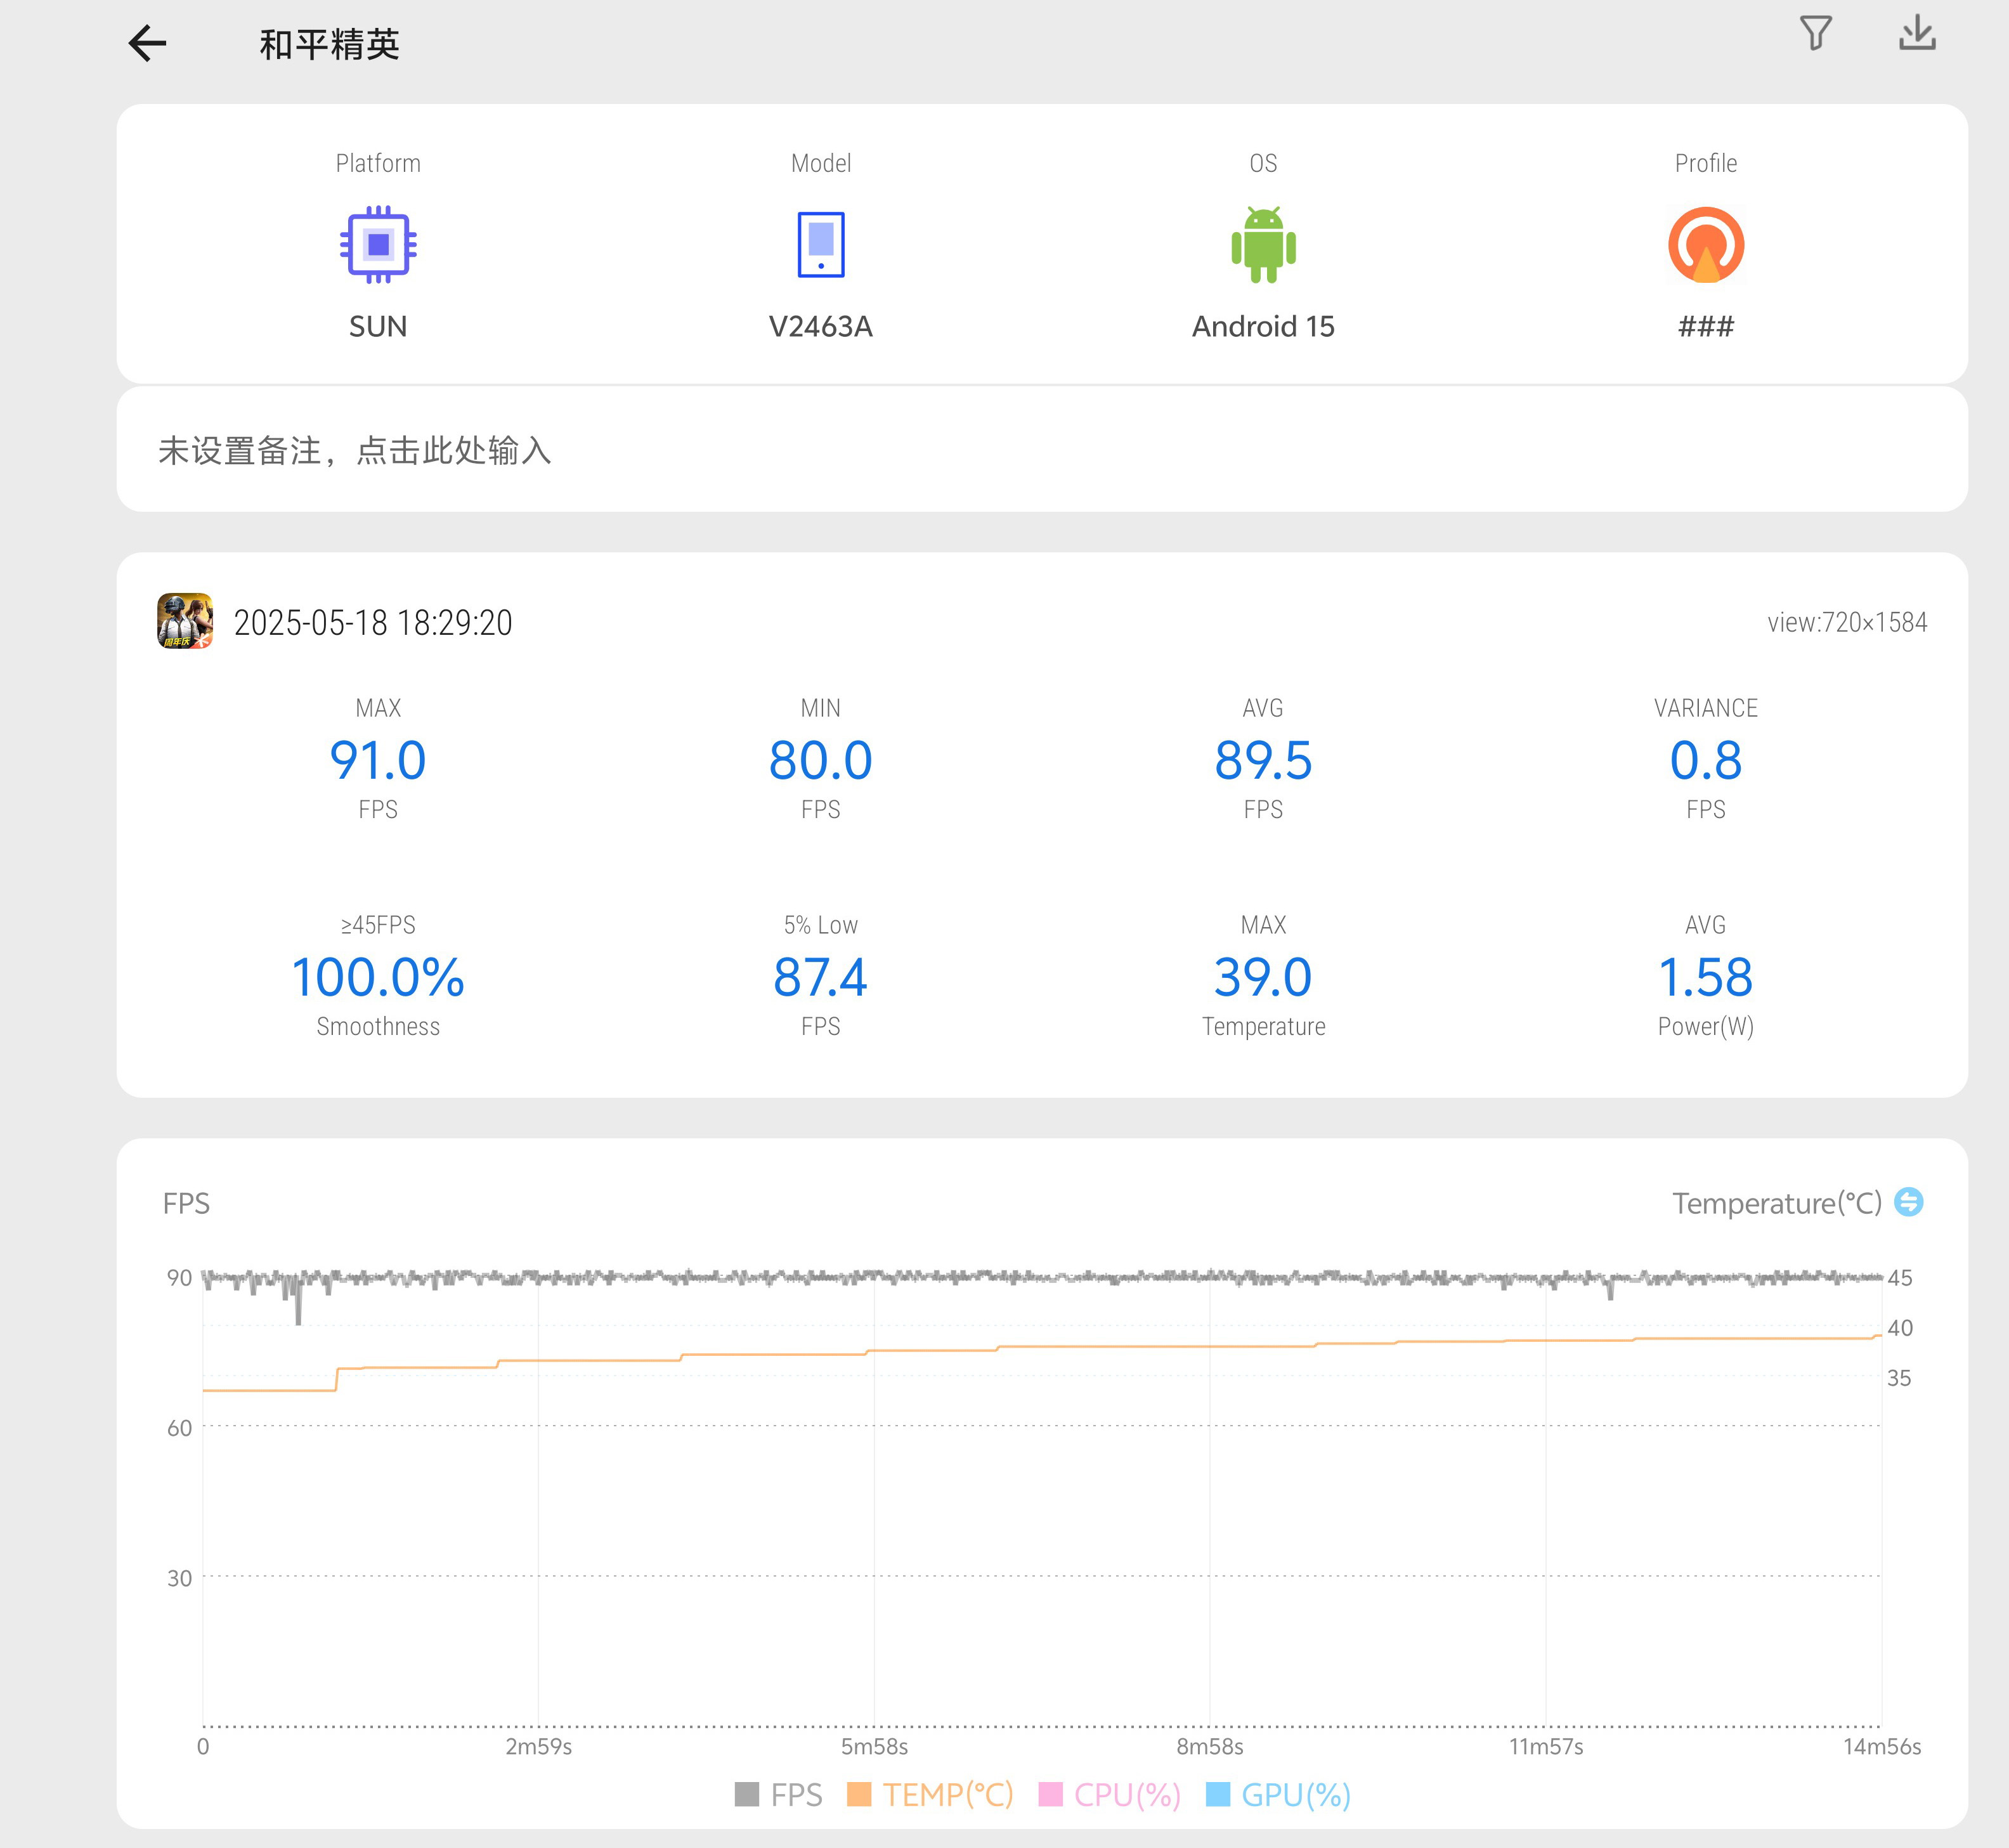The width and height of the screenshot is (2009, 1848).
Task: Click the 8m58s time axis marker
Action: [1210, 1746]
